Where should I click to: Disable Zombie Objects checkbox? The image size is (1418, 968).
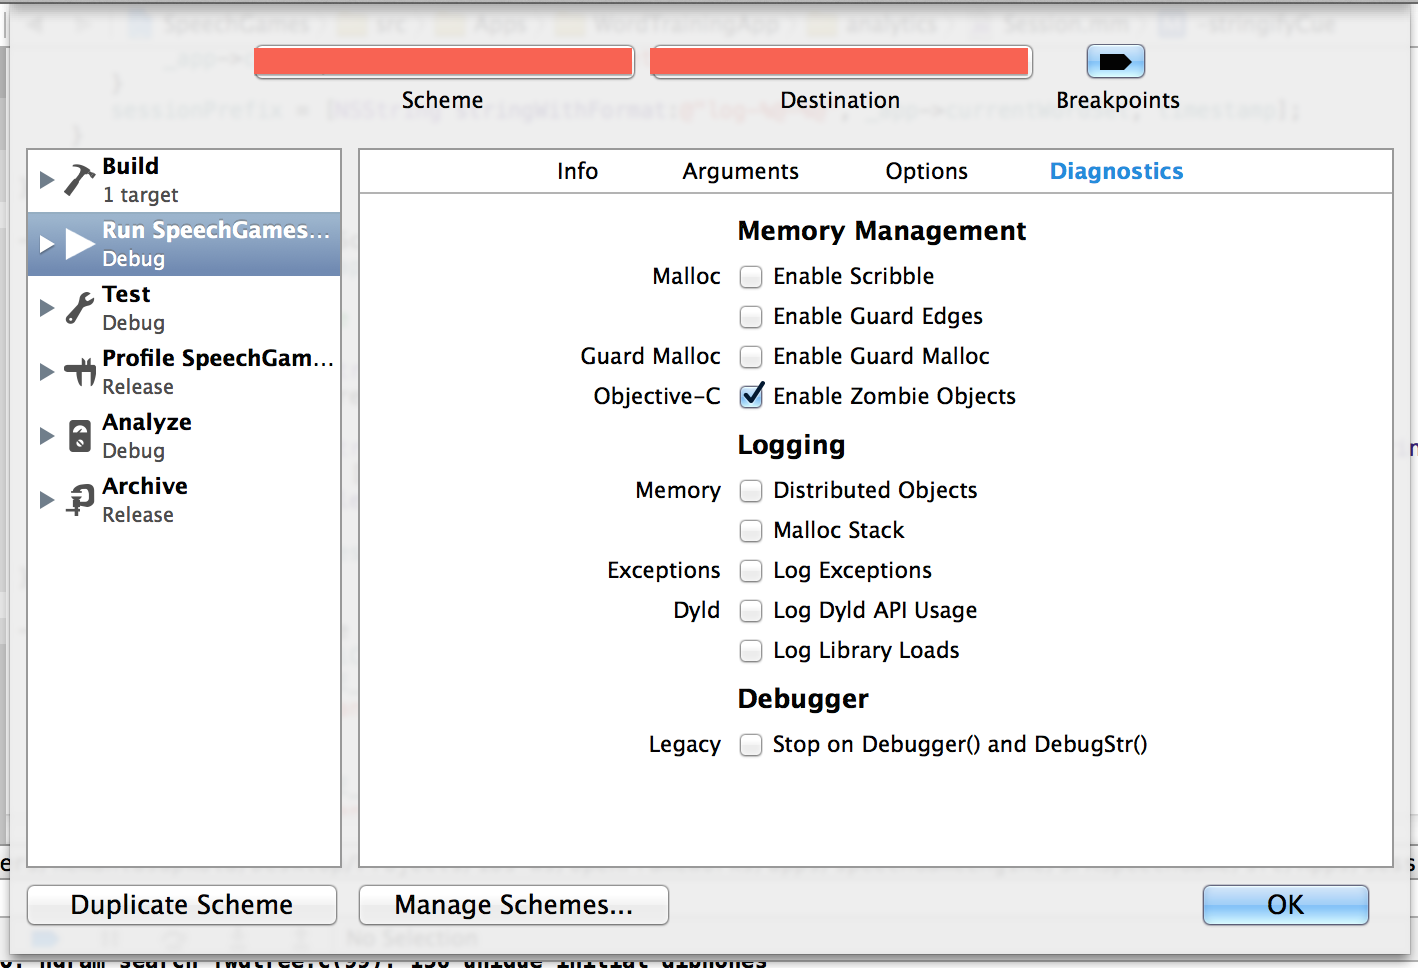(x=751, y=396)
